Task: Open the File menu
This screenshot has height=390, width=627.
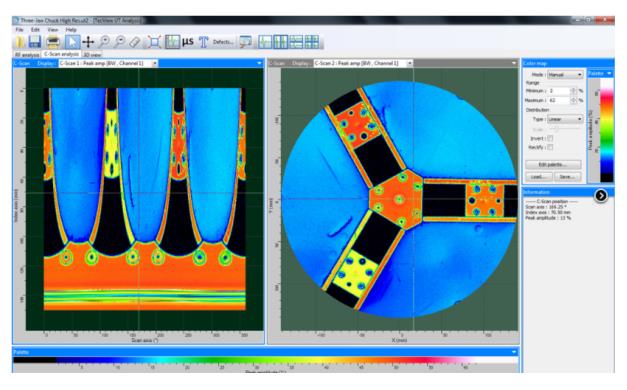Action: point(19,30)
